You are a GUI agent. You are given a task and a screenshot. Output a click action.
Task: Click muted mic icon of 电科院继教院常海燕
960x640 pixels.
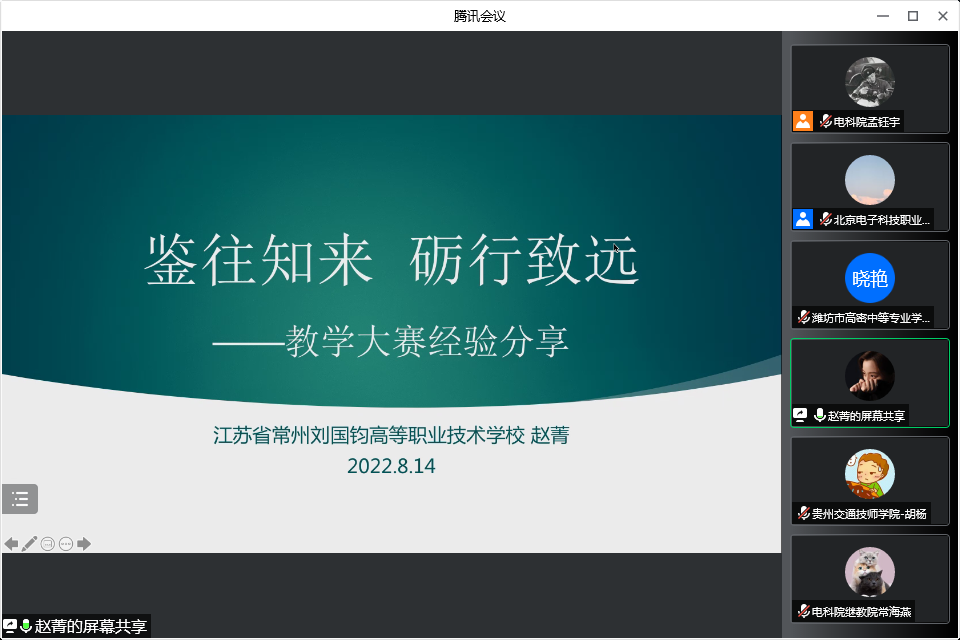point(803,611)
